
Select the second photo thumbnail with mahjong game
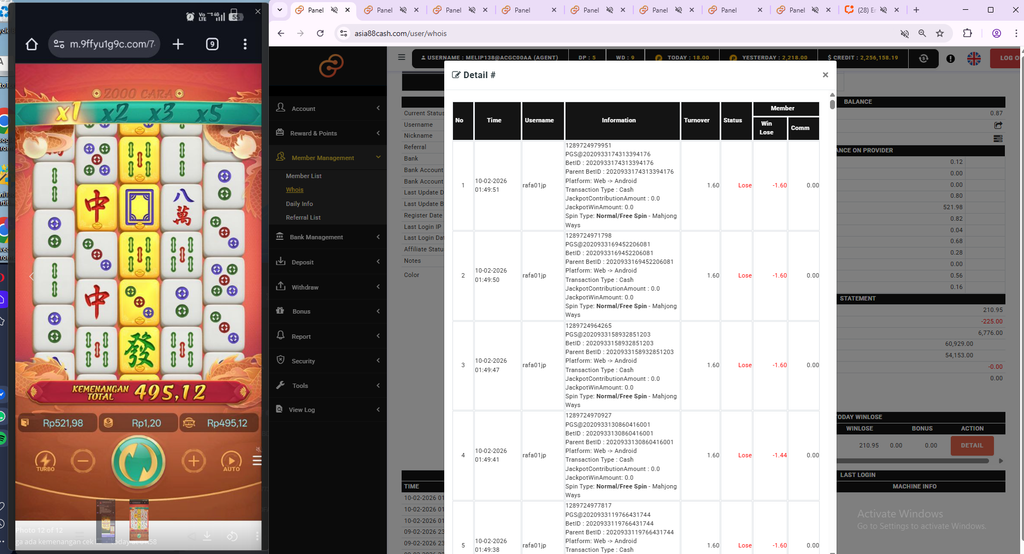[138, 521]
